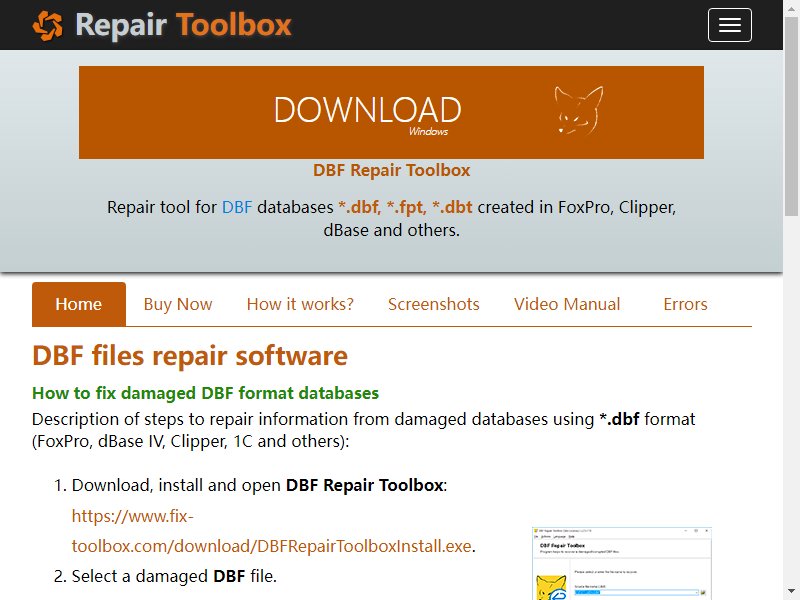Open the How it works? tab
This screenshot has height=600, width=800.
tap(300, 304)
